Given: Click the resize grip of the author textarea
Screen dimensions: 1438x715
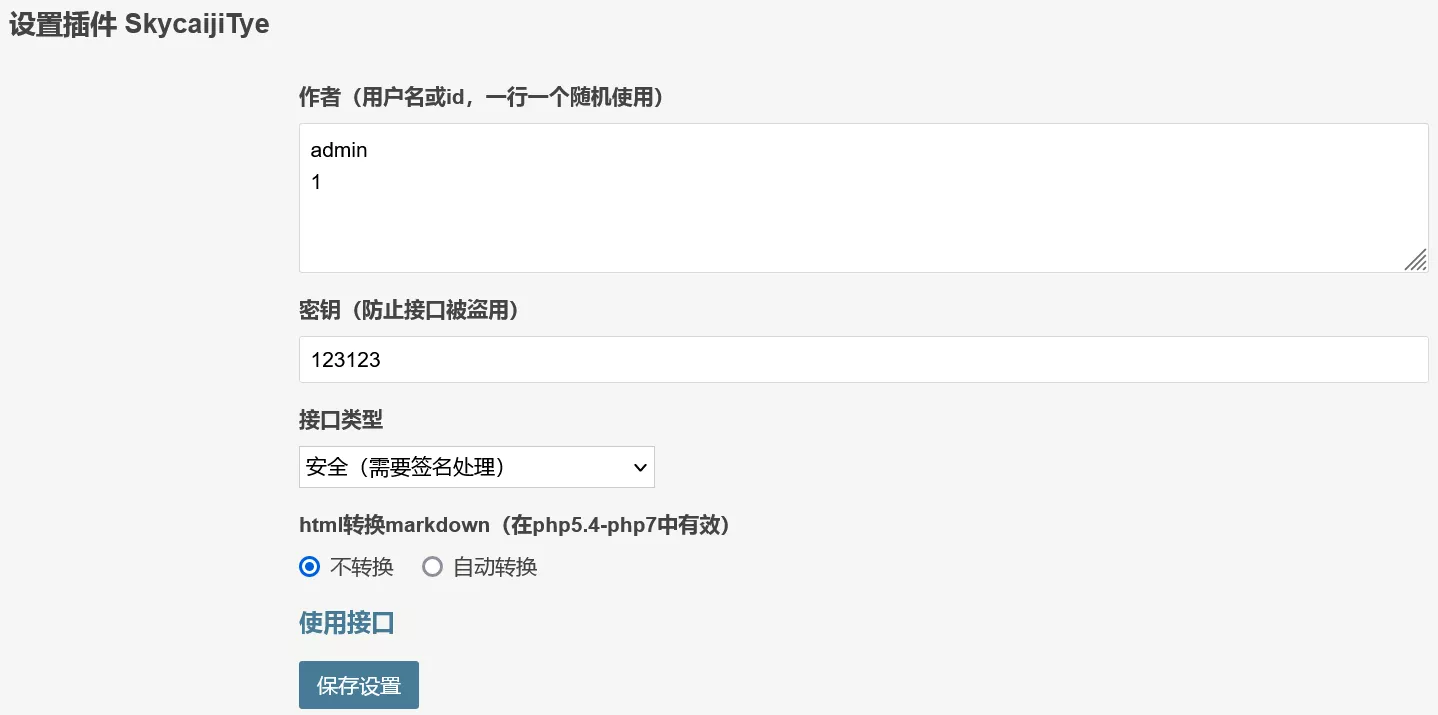Looking at the screenshot, I should (1417, 261).
